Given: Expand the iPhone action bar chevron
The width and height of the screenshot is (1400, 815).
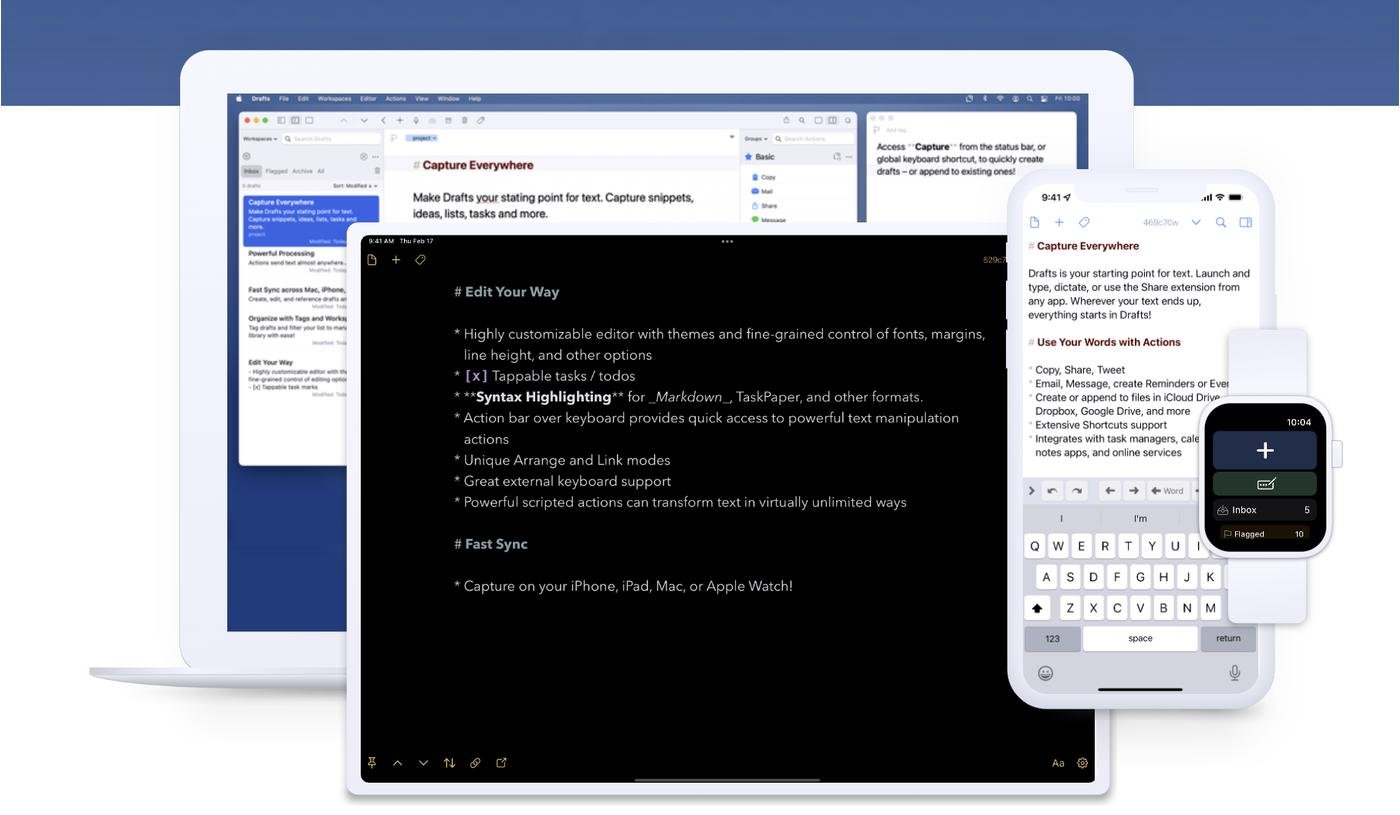Looking at the screenshot, I should (x=1031, y=491).
